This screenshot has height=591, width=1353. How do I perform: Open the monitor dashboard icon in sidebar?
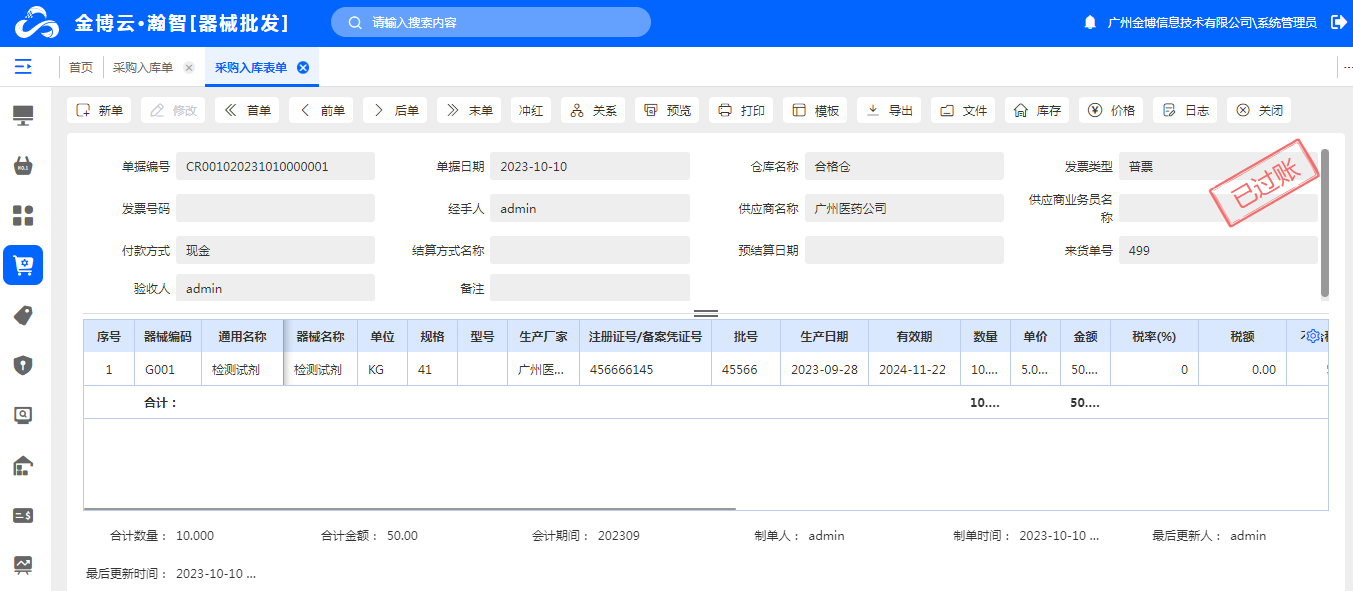tap(23, 116)
